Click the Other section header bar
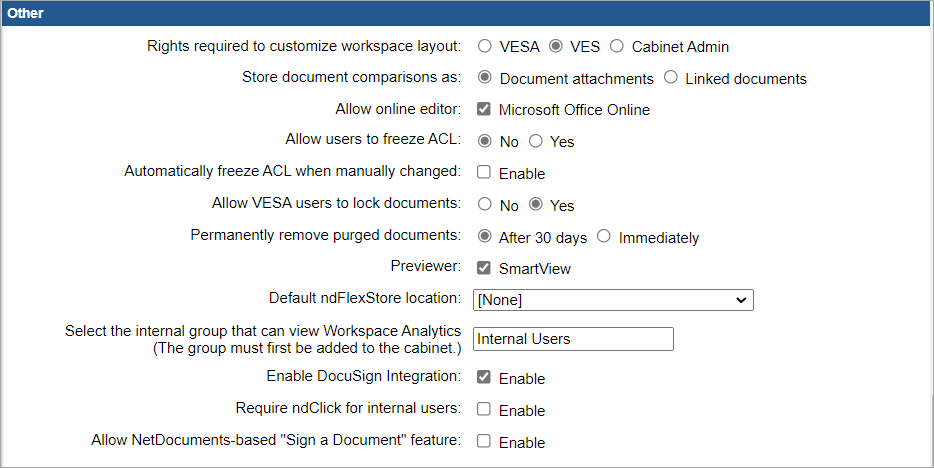The height and width of the screenshot is (468, 934). click(x=466, y=14)
